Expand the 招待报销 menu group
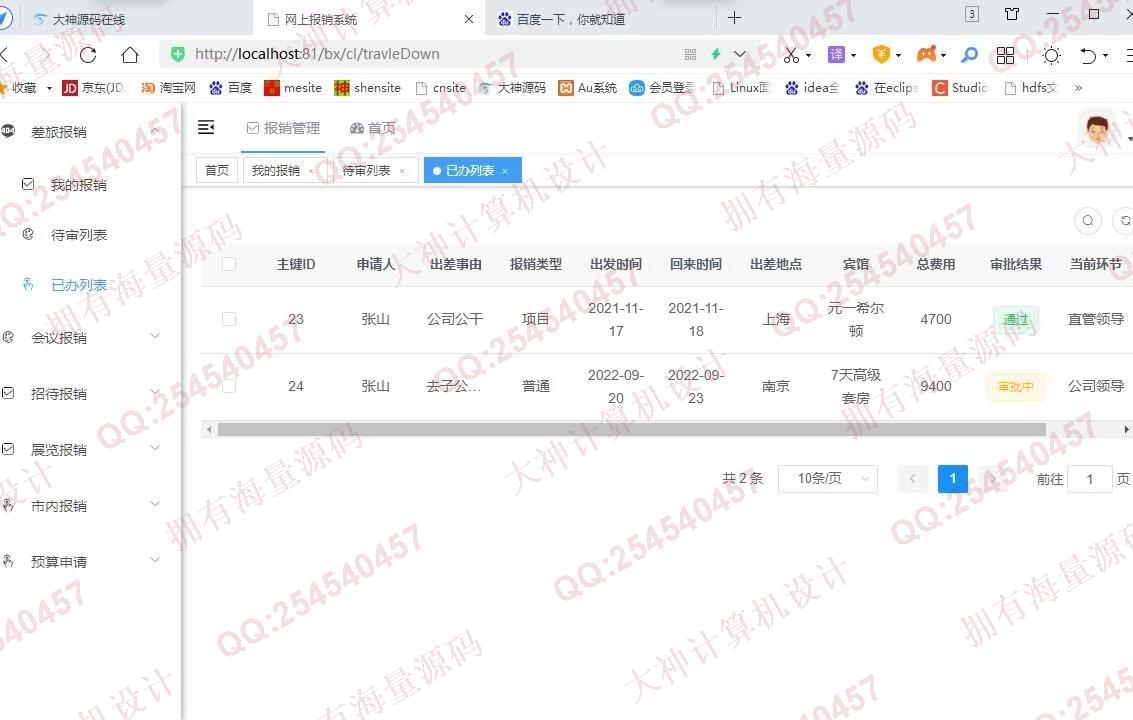The width and height of the screenshot is (1133, 720). (155, 393)
